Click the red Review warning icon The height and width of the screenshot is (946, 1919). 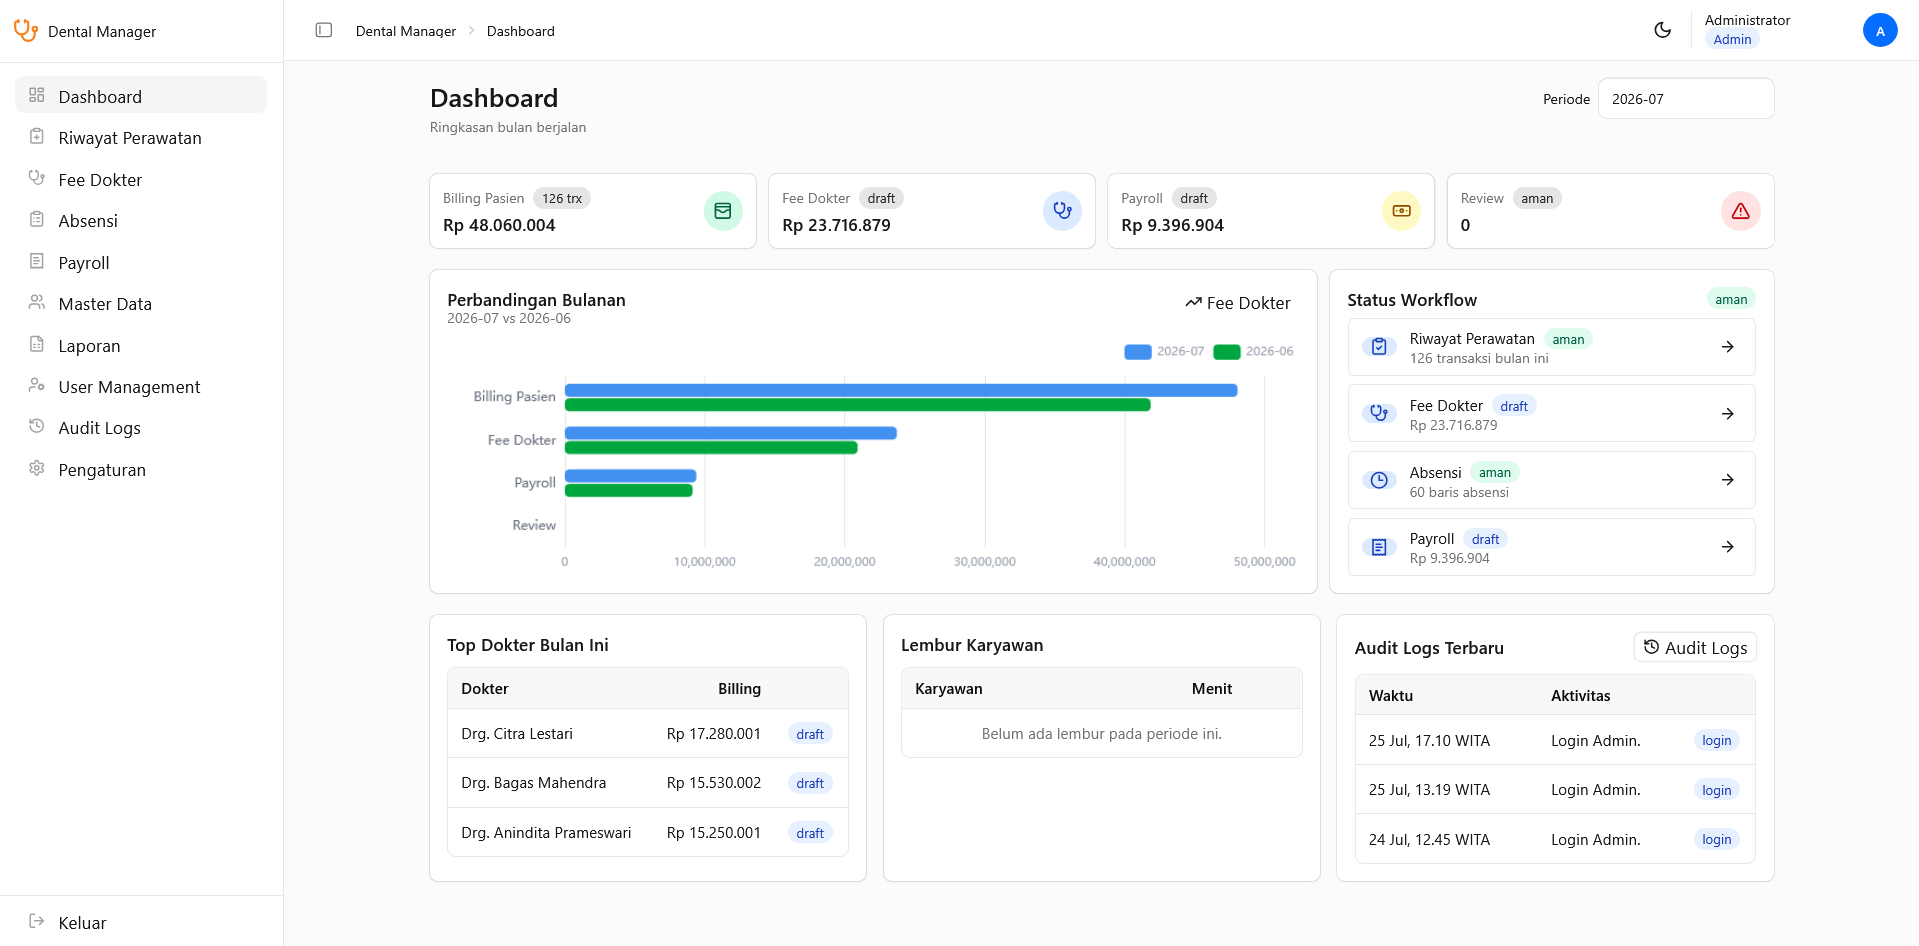[x=1740, y=211]
